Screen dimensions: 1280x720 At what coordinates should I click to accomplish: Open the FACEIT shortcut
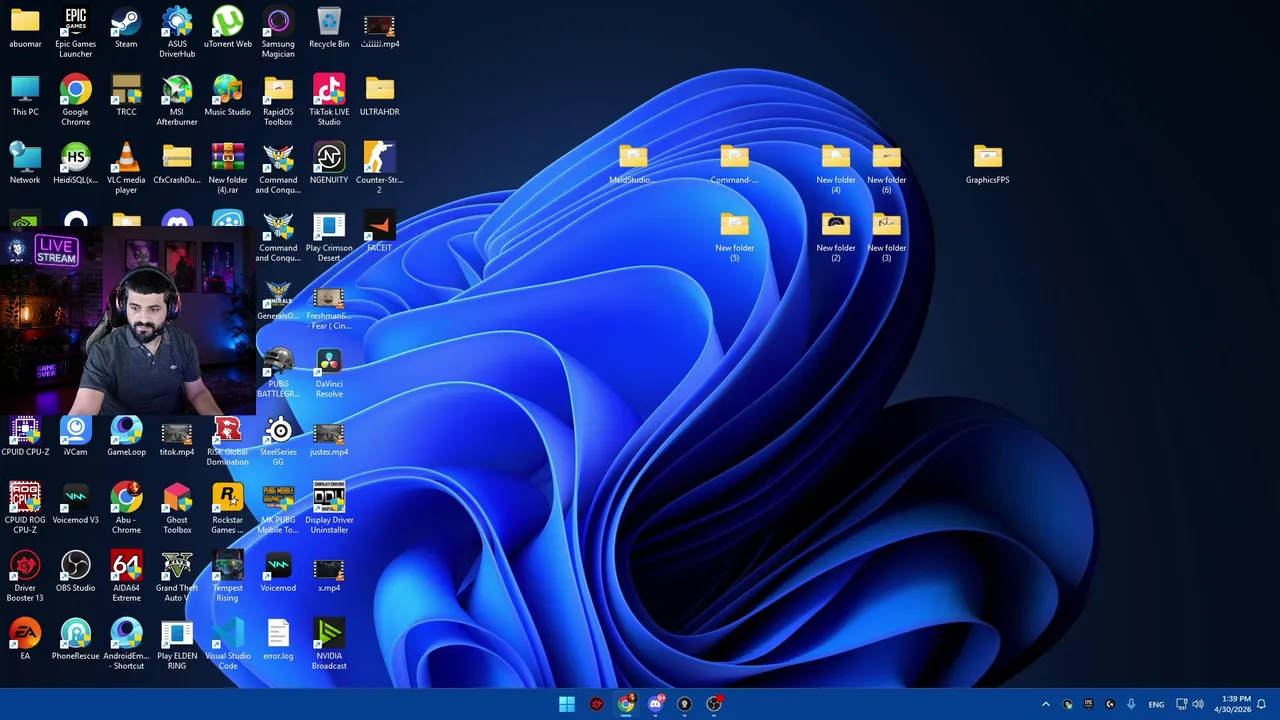coord(379,232)
